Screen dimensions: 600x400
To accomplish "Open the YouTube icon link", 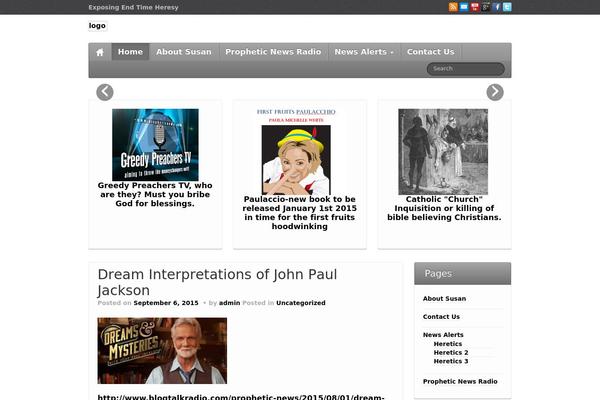I will pyautogui.click(x=474, y=7).
